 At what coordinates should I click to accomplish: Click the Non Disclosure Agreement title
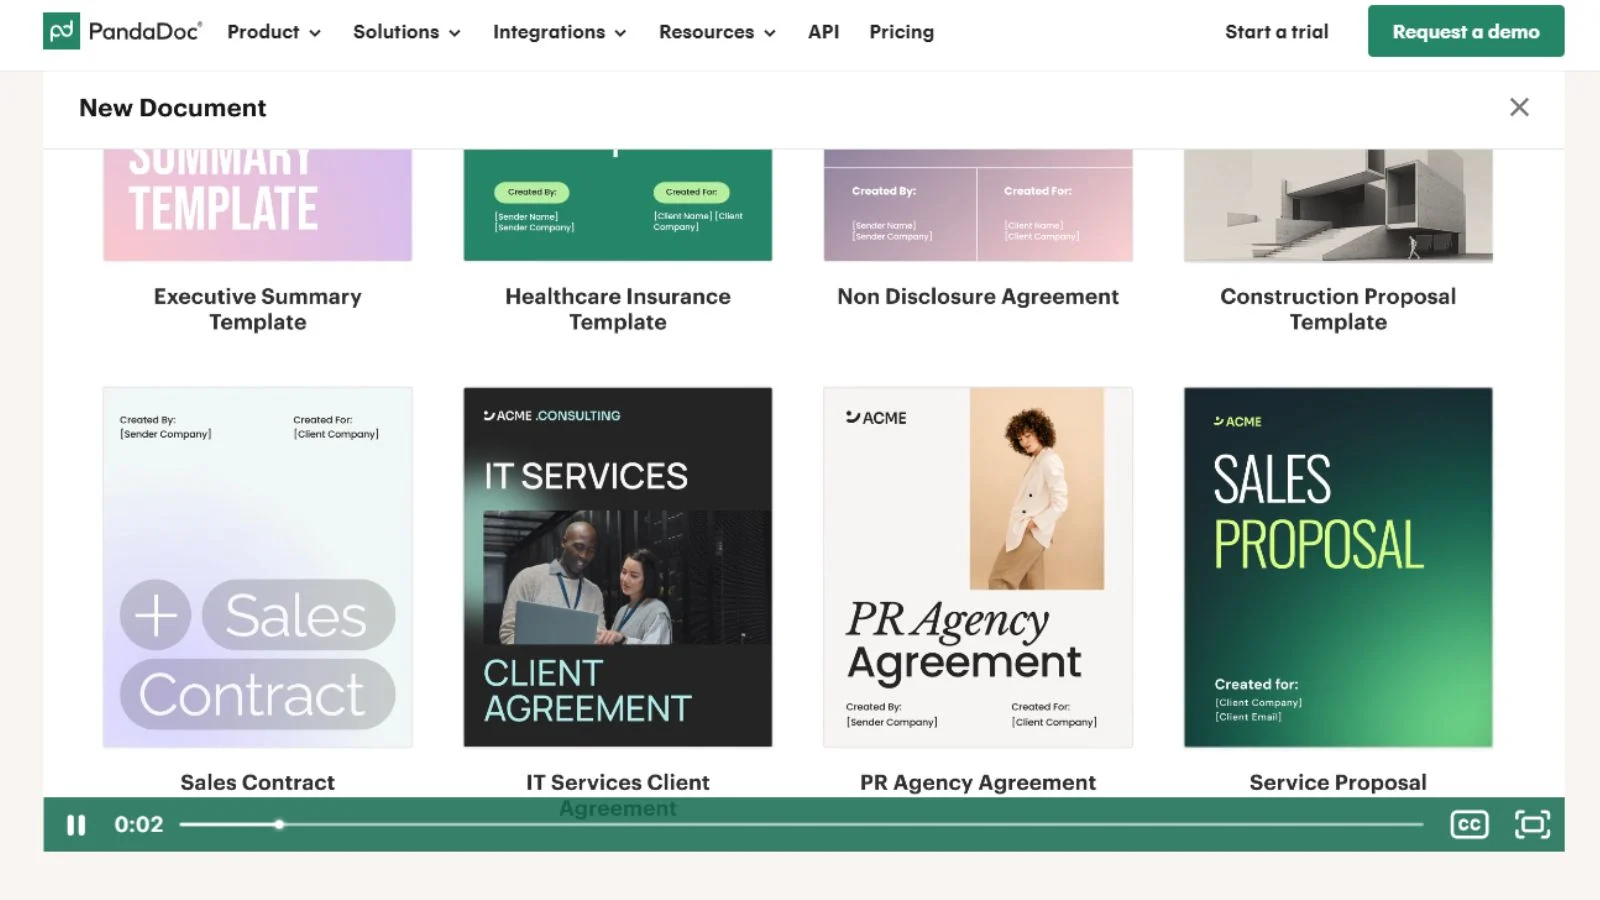click(978, 297)
